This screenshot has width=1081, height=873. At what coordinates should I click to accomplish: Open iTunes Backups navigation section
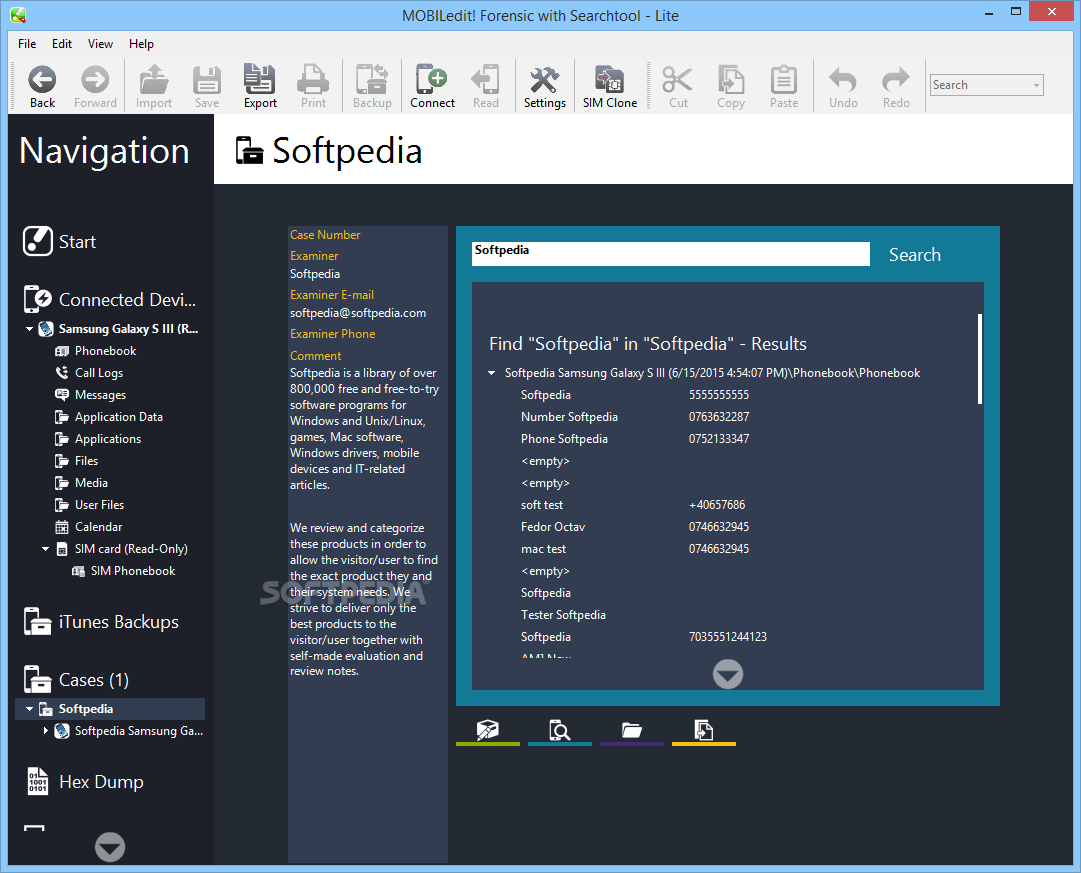click(101, 621)
